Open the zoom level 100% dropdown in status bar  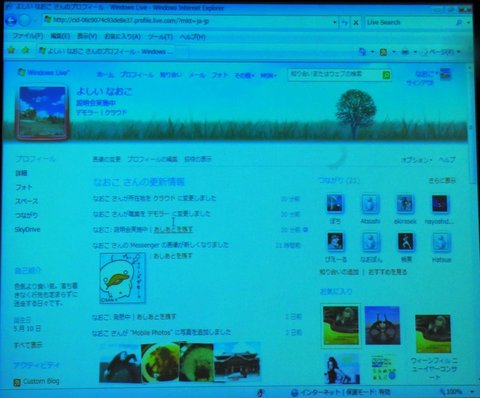point(472,392)
